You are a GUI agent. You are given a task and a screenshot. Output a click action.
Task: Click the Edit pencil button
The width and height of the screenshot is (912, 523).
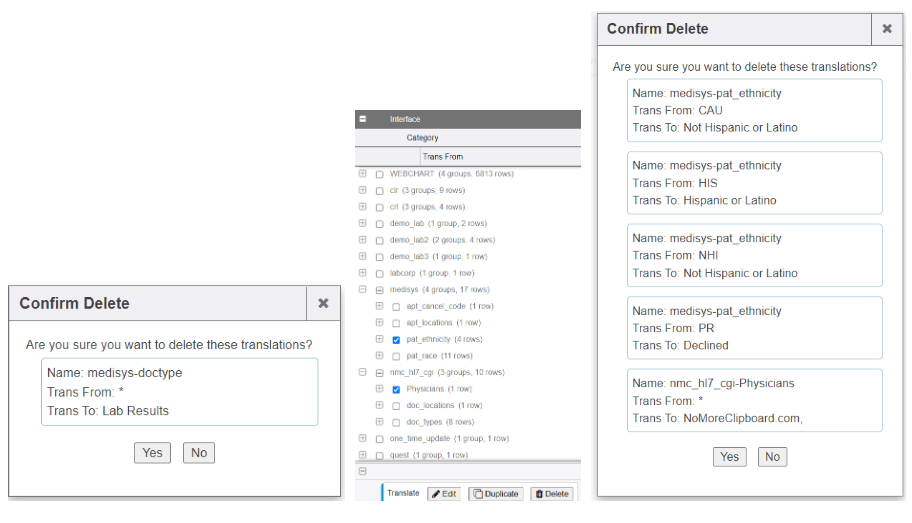point(444,493)
